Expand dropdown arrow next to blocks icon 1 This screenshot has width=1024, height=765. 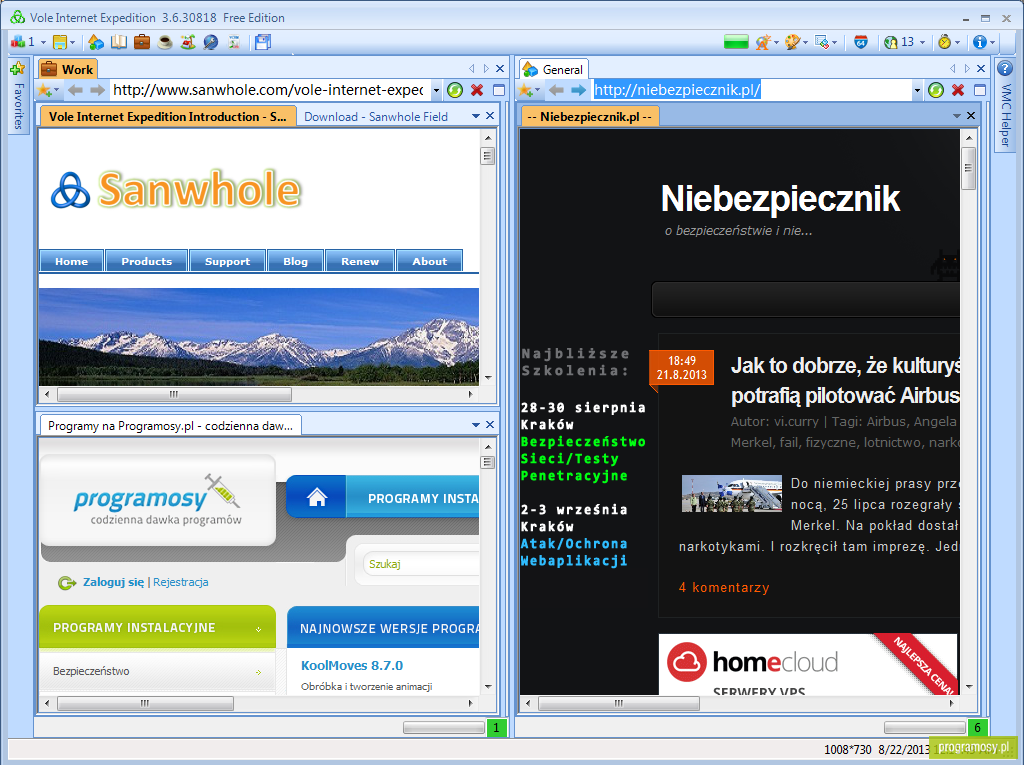[43, 43]
